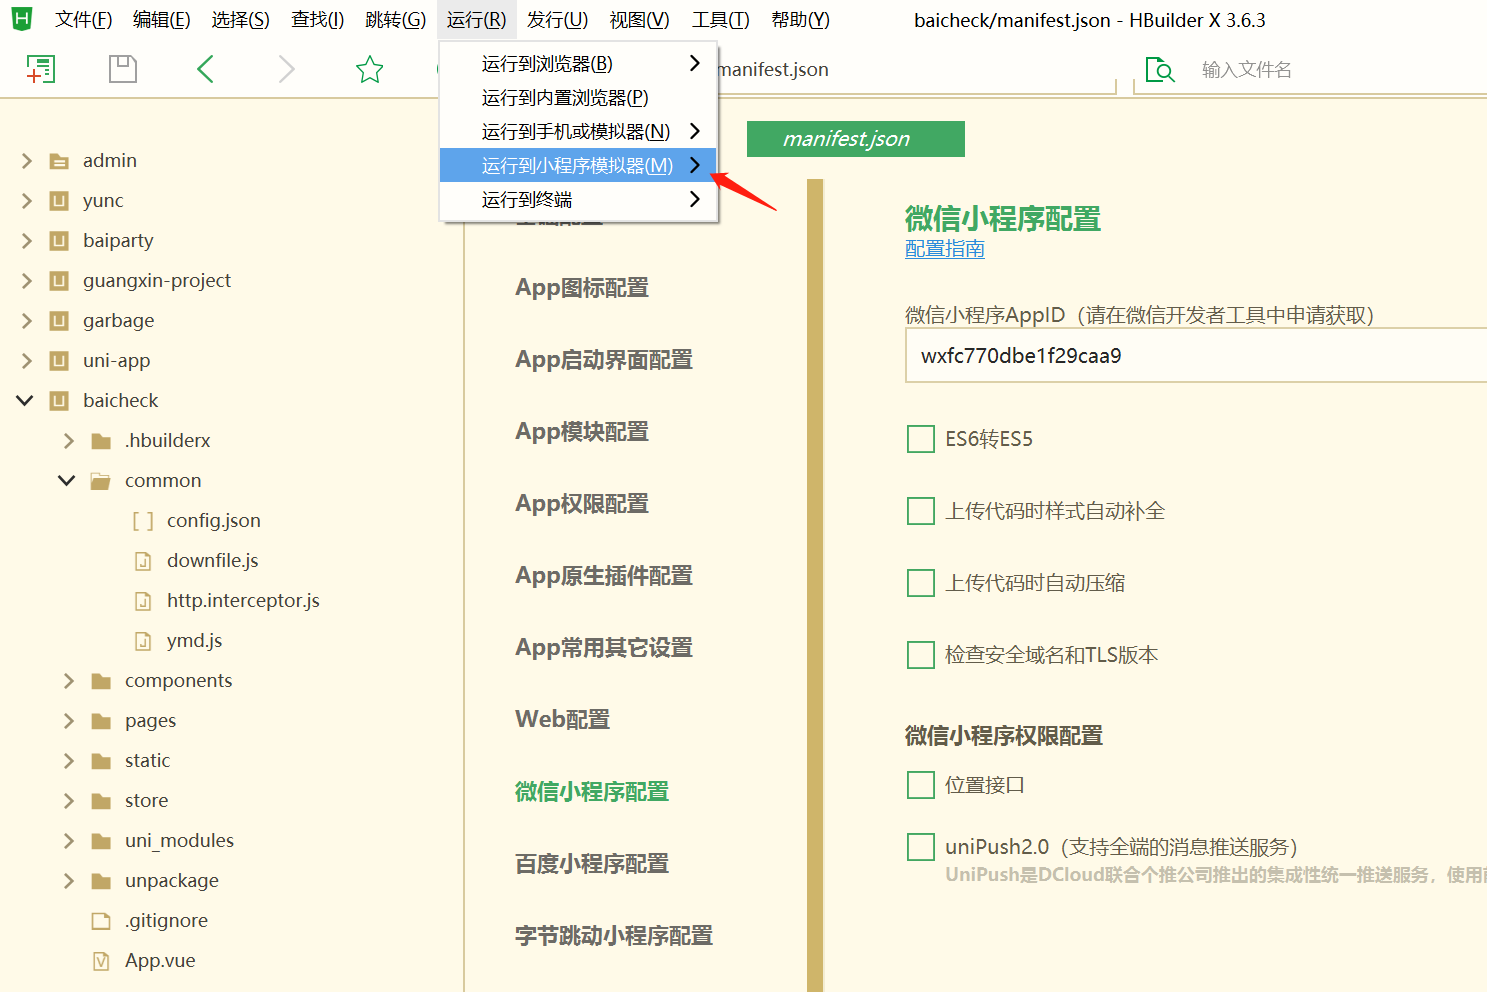Click the HBuilder X logo icon
1487x992 pixels.
coord(21,19)
